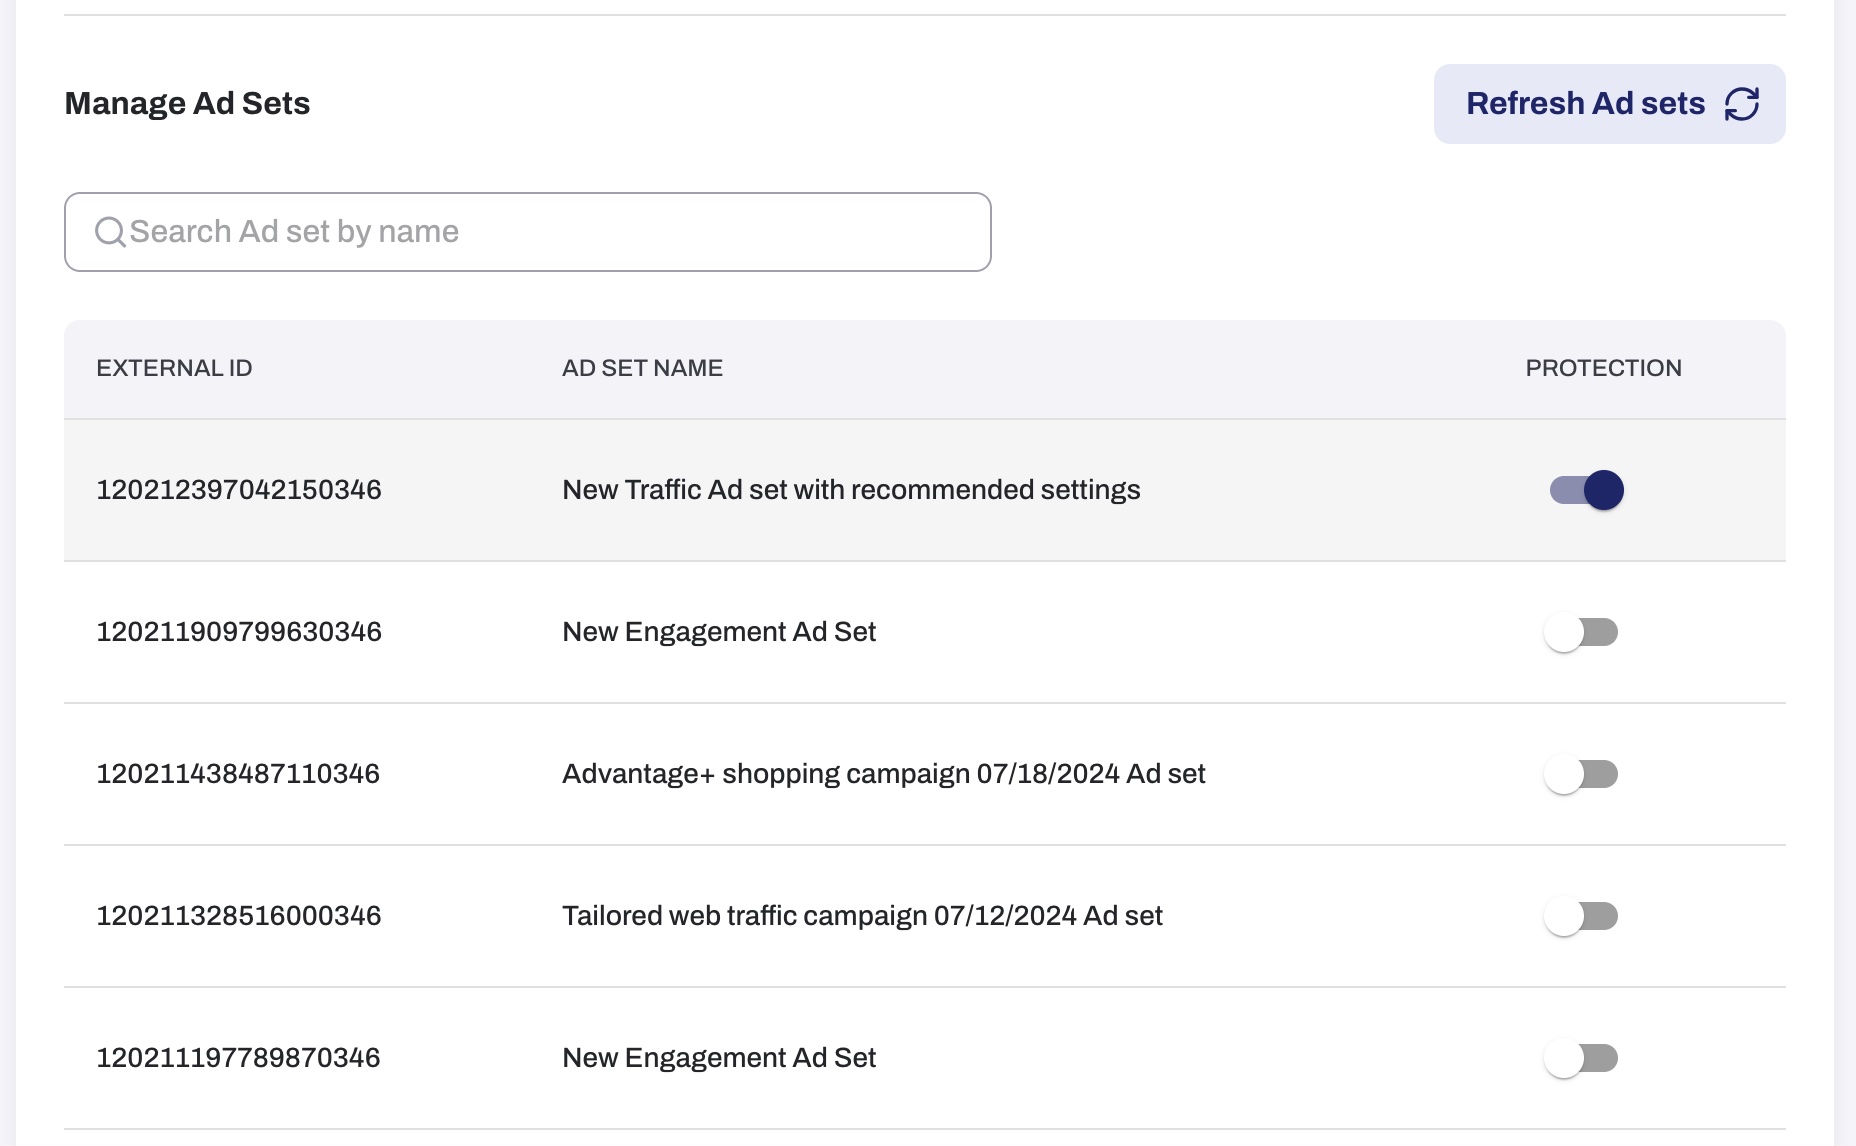Screen dimensions: 1856x1146
Task: Click the PROTECTION column header
Action: [1603, 368]
